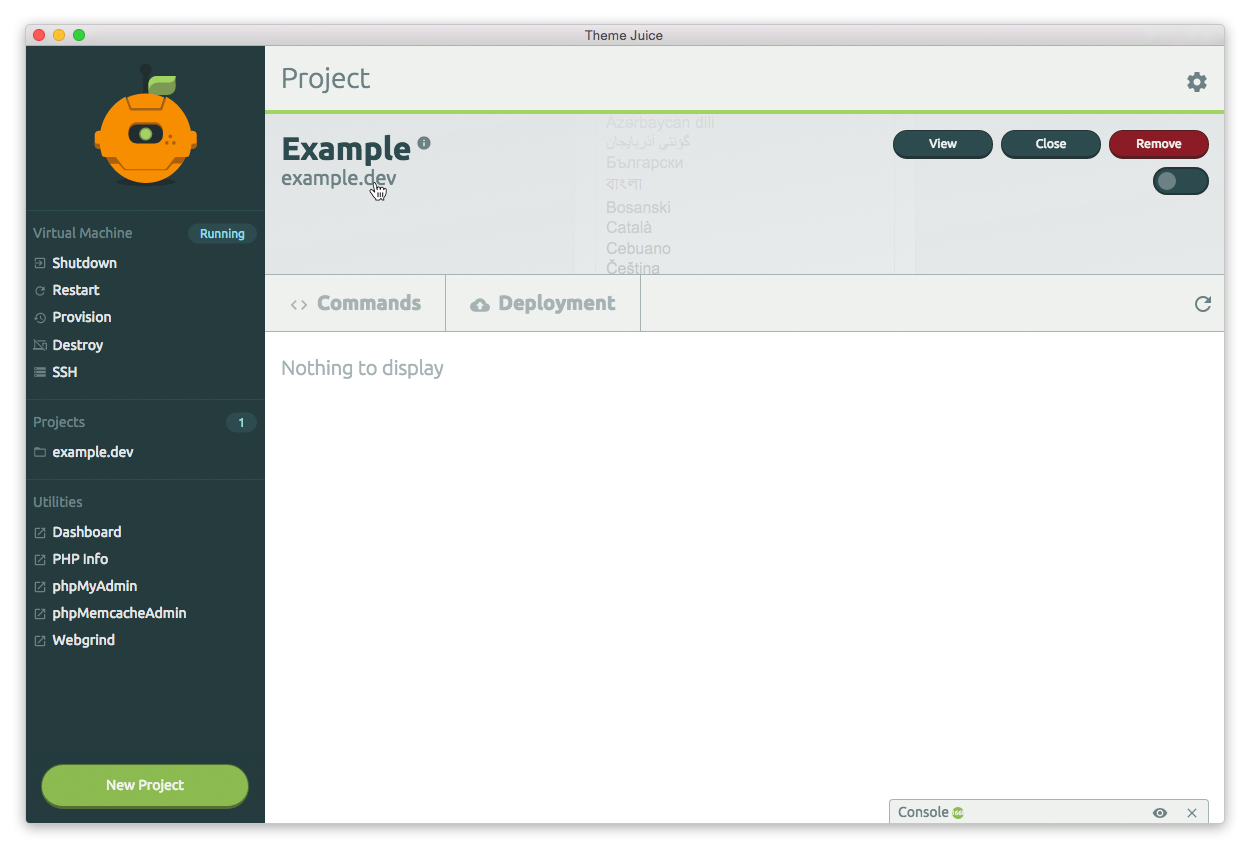This screenshot has width=1250, height=850.
Task: Click the Projects section label
Action: (x=59, y=422)
